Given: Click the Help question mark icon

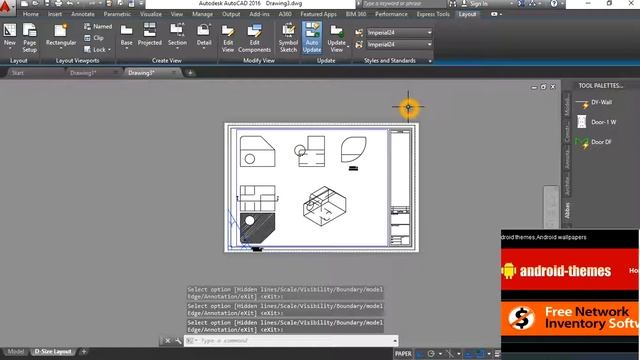Looking at the screenshot, I should point(553,4).
